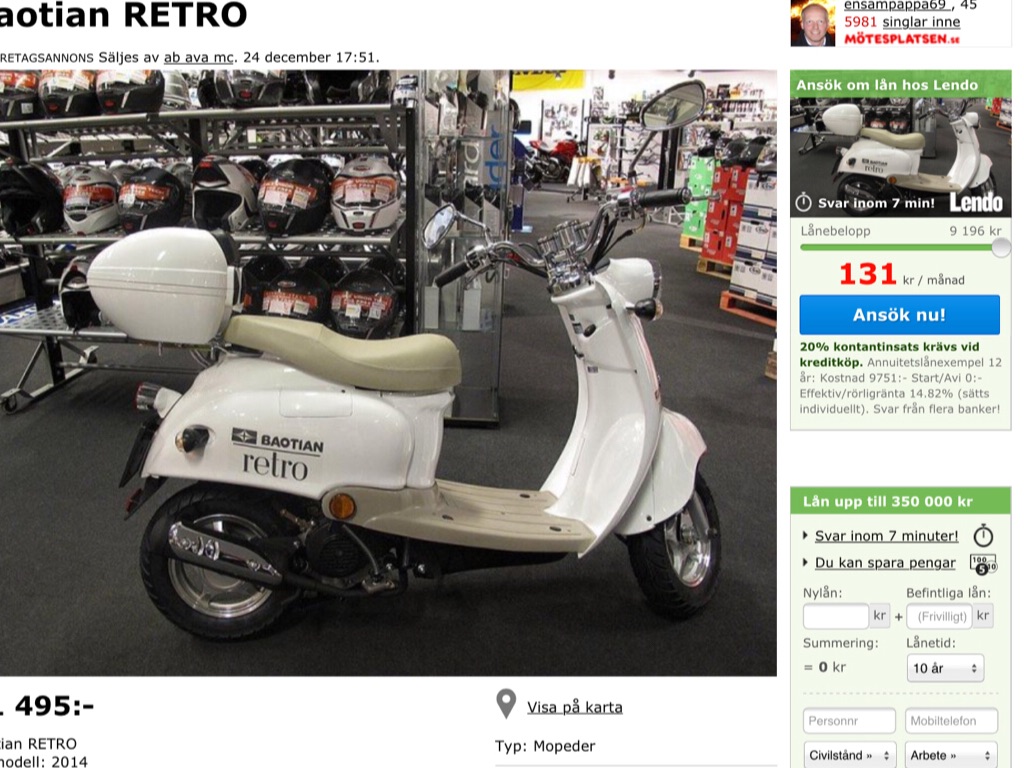Click the map pin location icon
The width and height of the screenshot is (1024, 768).
coord(506,704)
